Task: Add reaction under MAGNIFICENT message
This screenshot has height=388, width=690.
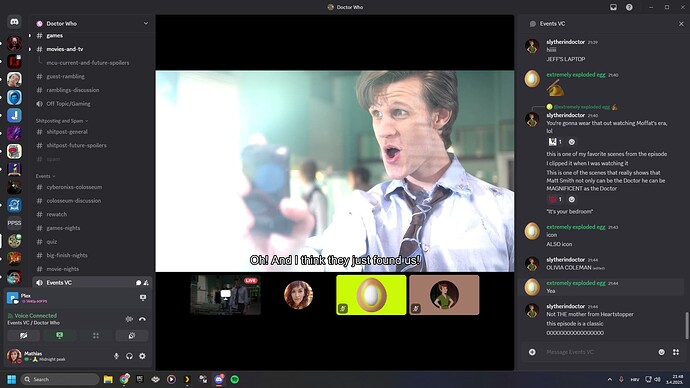Action: pos(572,200)
